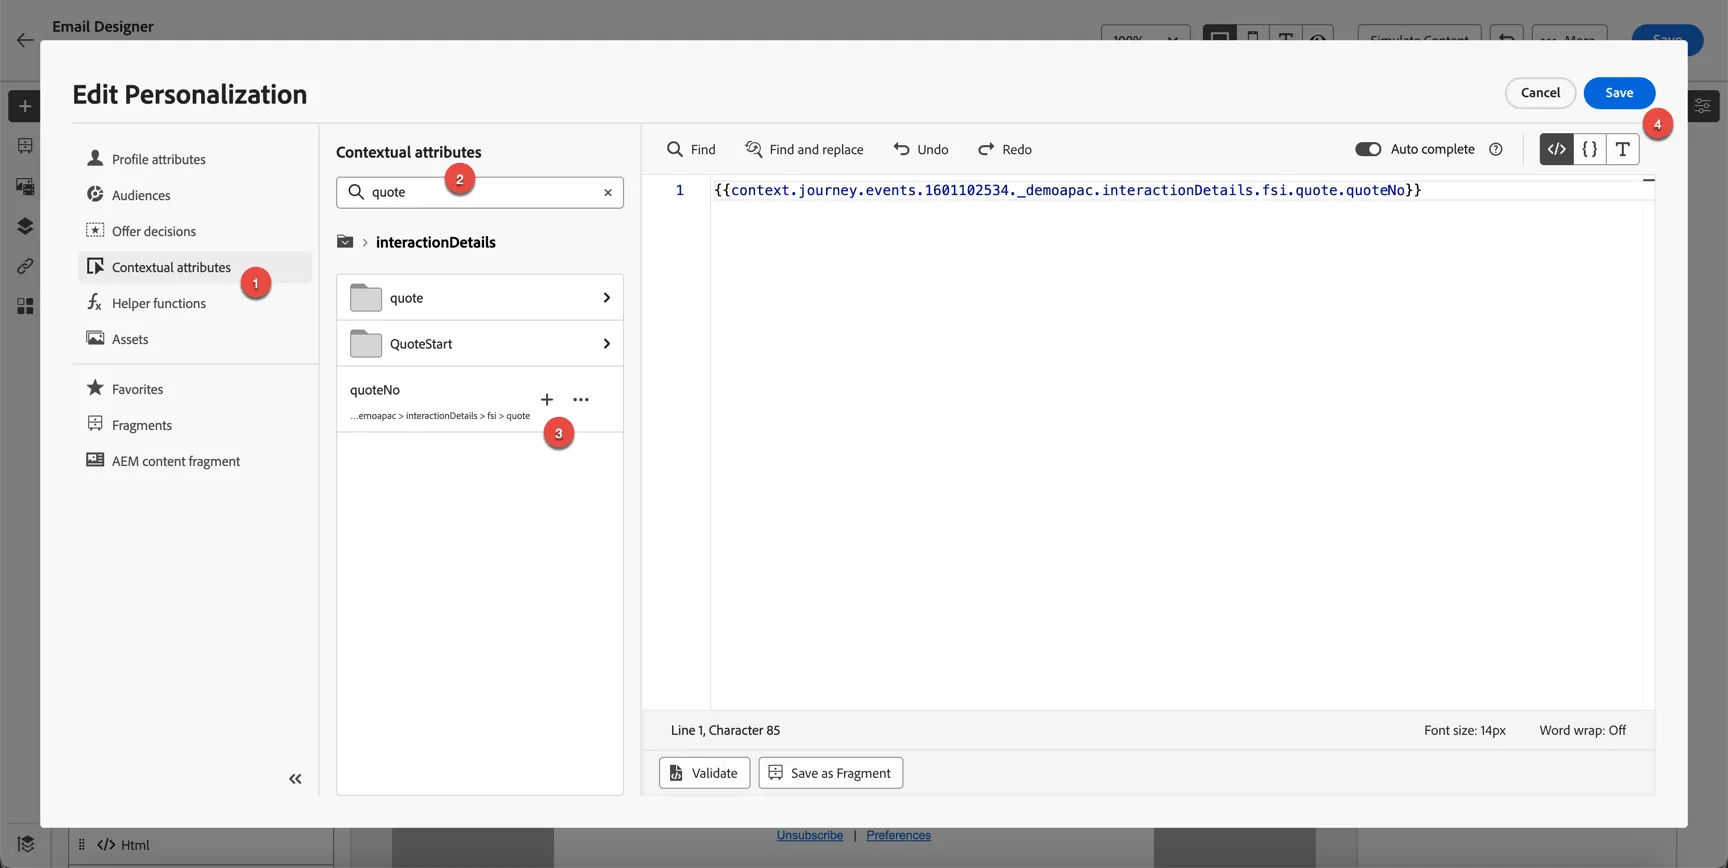Toggle the Auto complete switch
The image size is (1728, 868).
point(1368,149)
